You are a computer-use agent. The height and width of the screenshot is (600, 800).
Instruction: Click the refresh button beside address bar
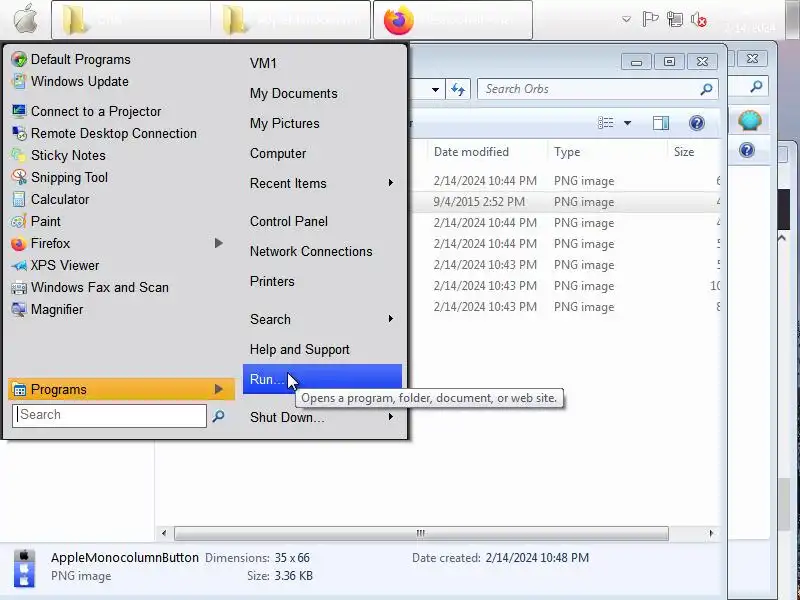tap(458, 90)
